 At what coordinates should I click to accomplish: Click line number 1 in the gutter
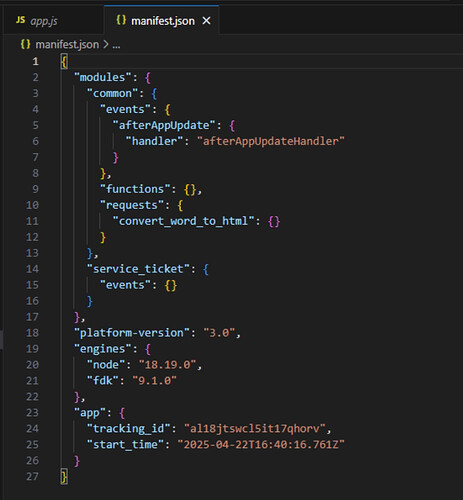(x=35, y=61)
